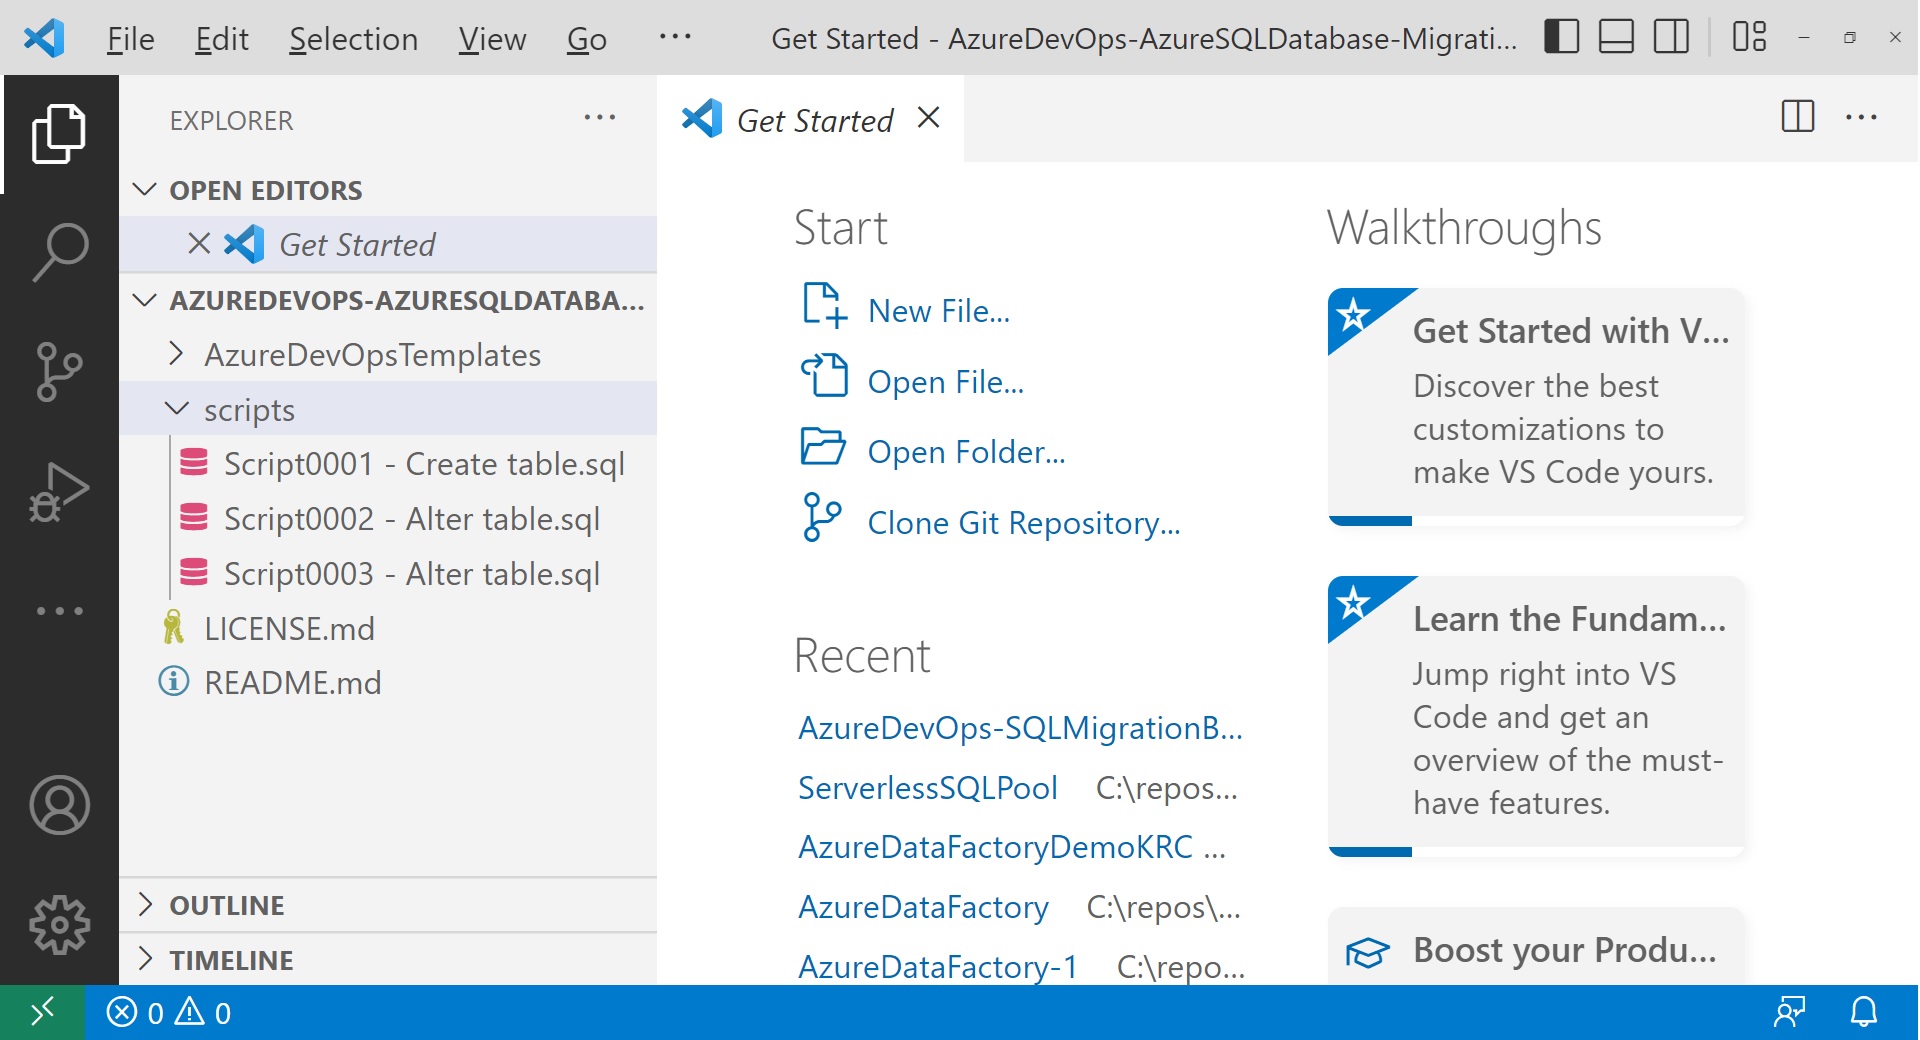Open the File menu
Screen dimensions: 1920x1040
click(130, 38)
